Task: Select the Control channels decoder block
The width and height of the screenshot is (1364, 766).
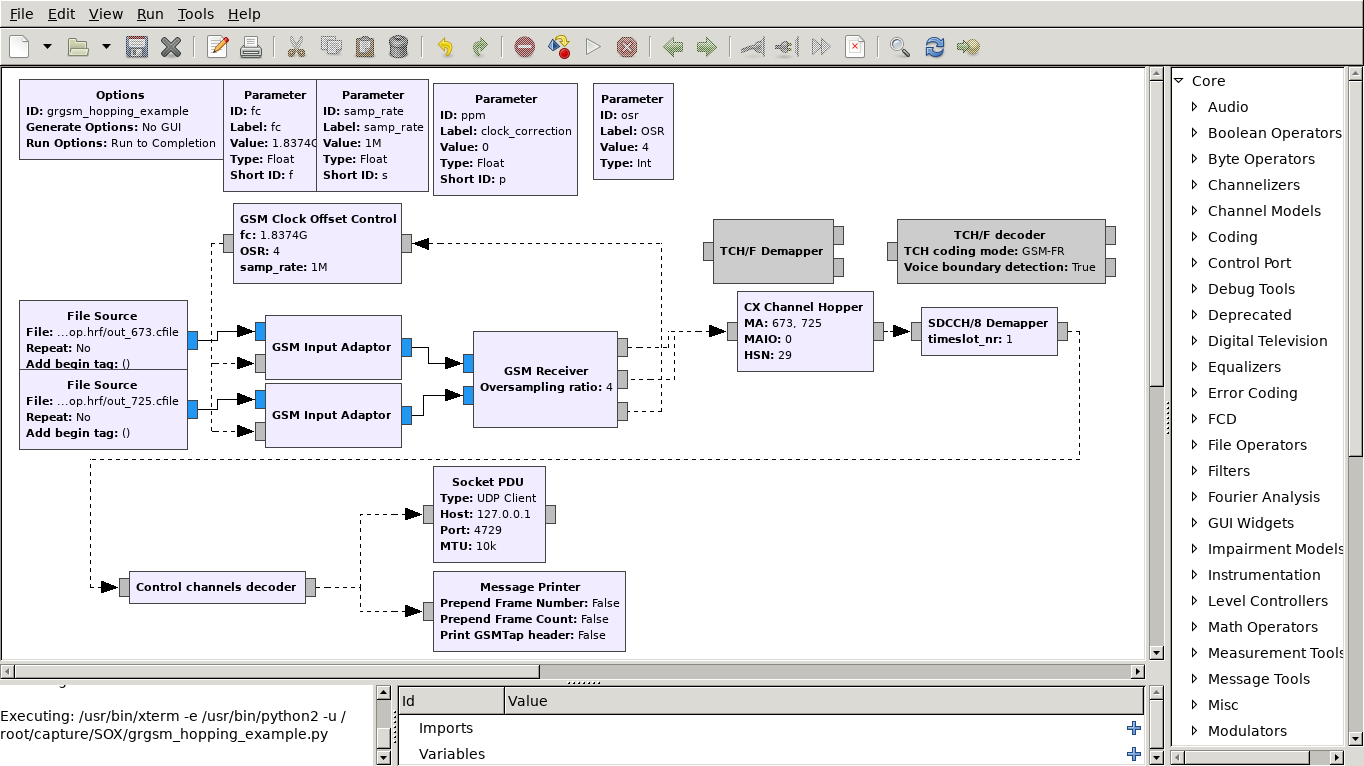Action: coord(216,587)
